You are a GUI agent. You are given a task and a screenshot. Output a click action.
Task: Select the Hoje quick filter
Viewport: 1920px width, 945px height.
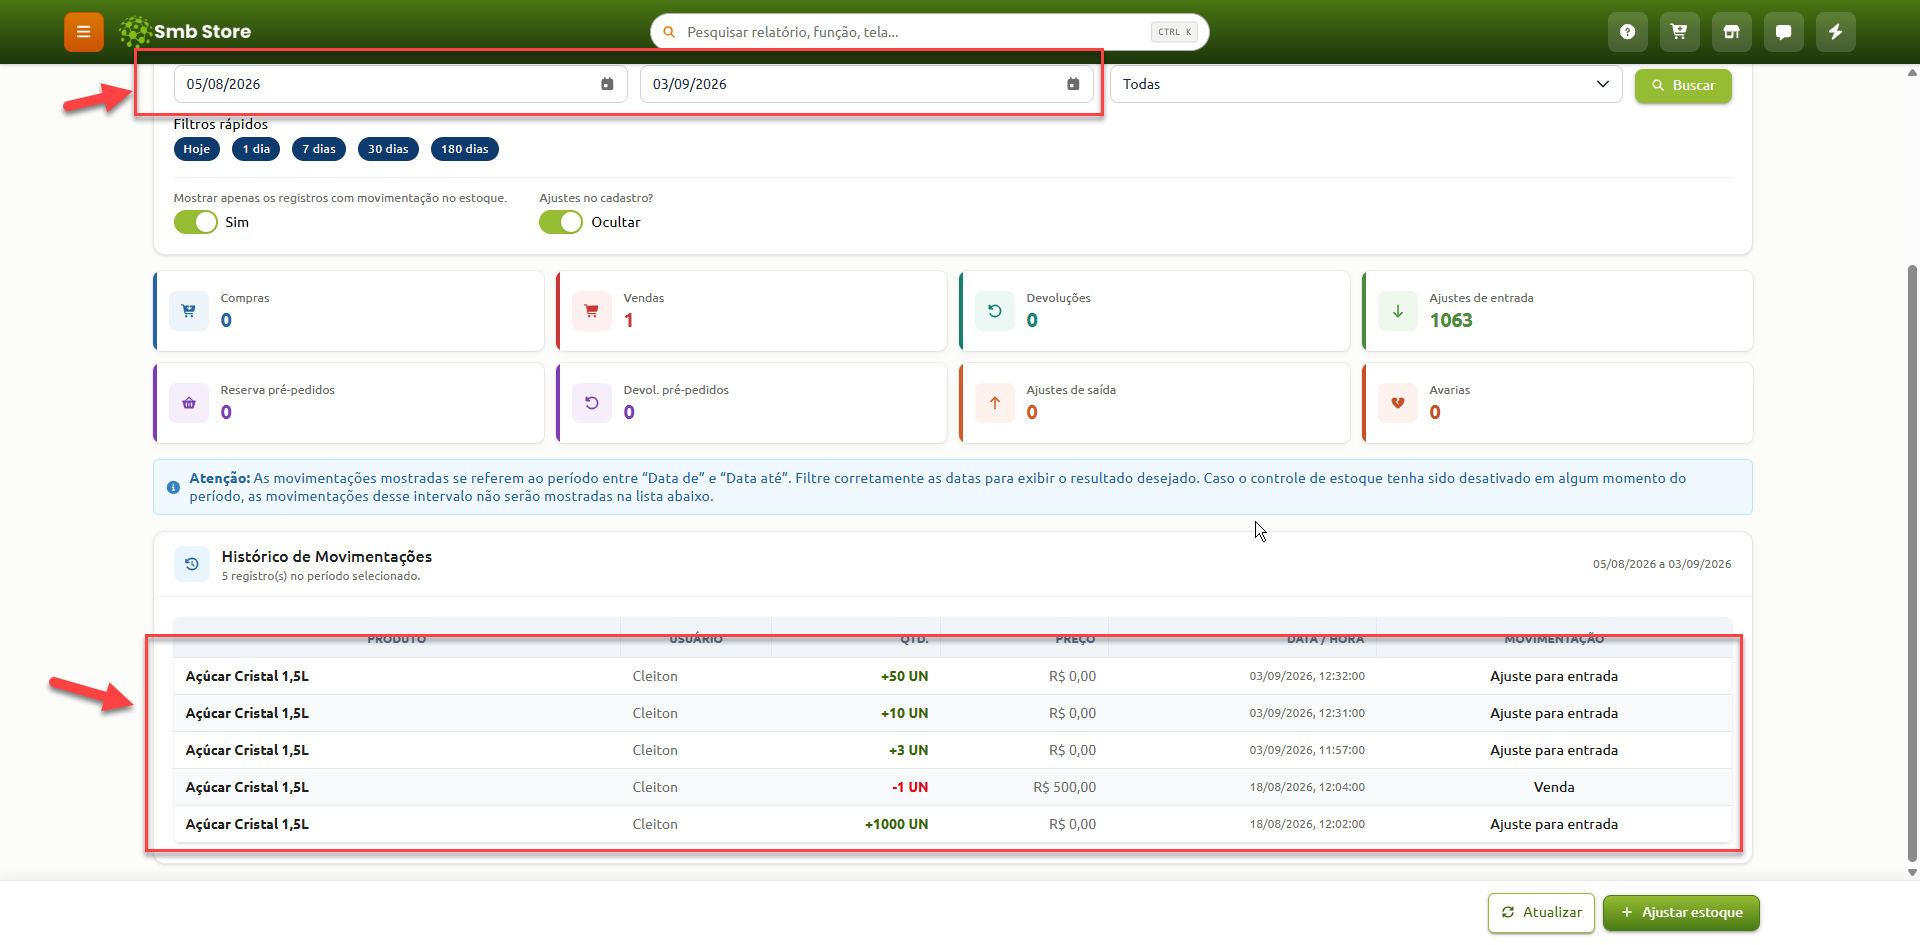click(197, 149)
